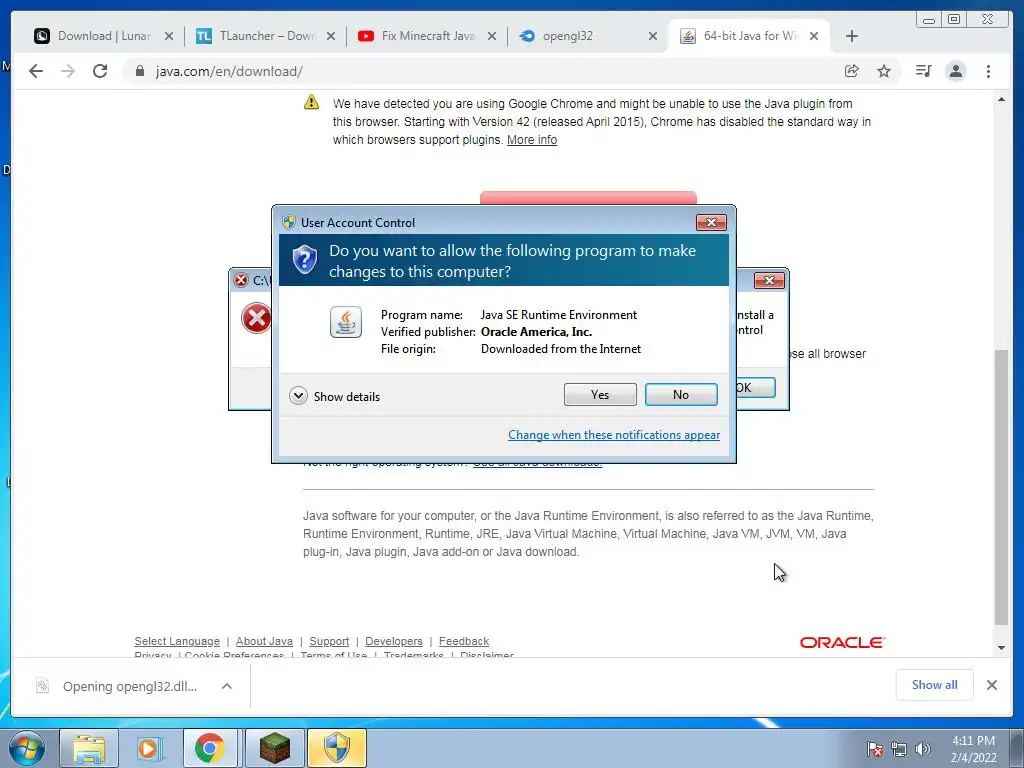Open volume speaker tray icon

tap(923, 749)
